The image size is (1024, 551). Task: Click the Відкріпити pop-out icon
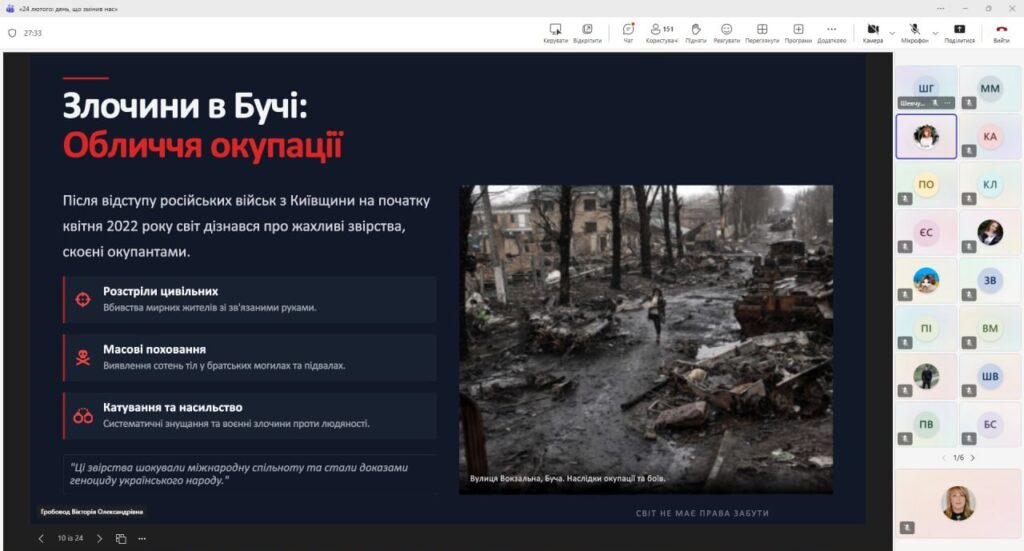[x=587, y=33]
